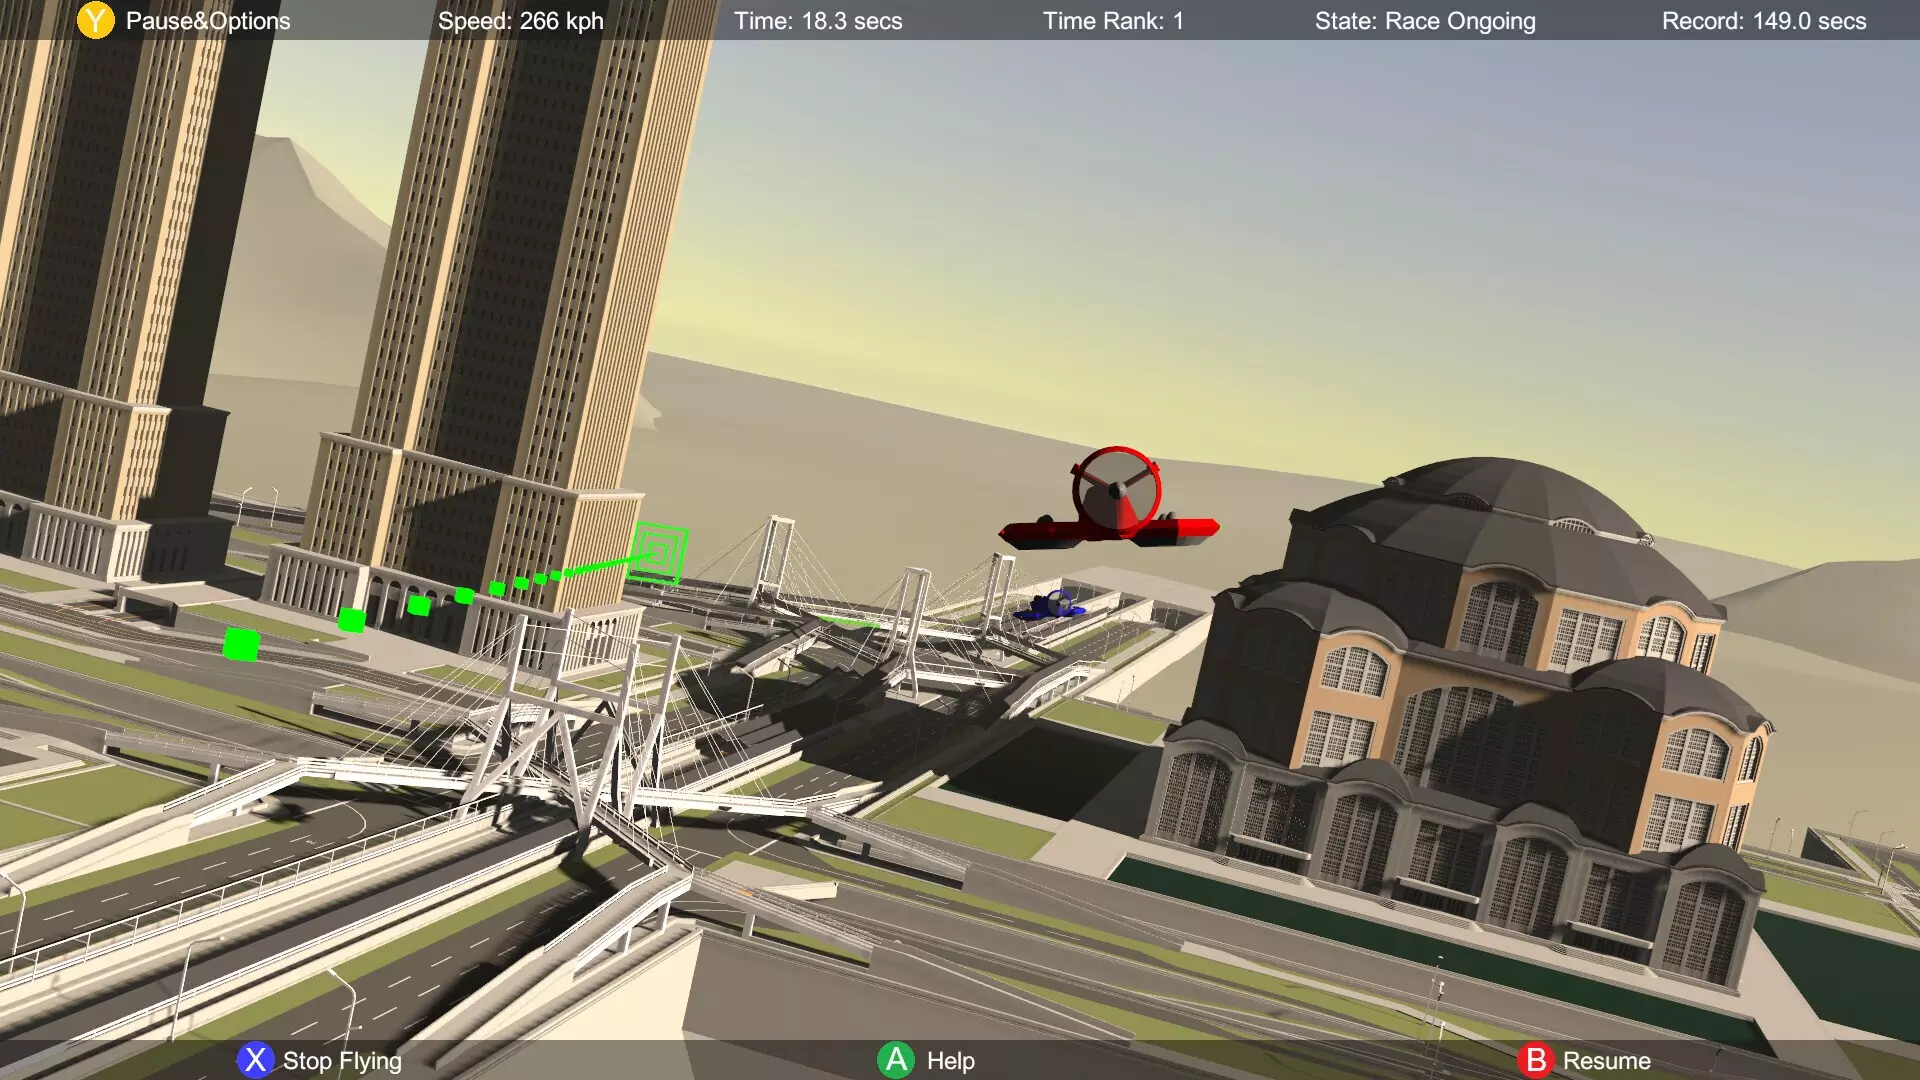Image resolution: width=1920 pixels, height=1080 pixels.
Task: Click the Time Rank indicator
Action: [x=1113, y=21]
